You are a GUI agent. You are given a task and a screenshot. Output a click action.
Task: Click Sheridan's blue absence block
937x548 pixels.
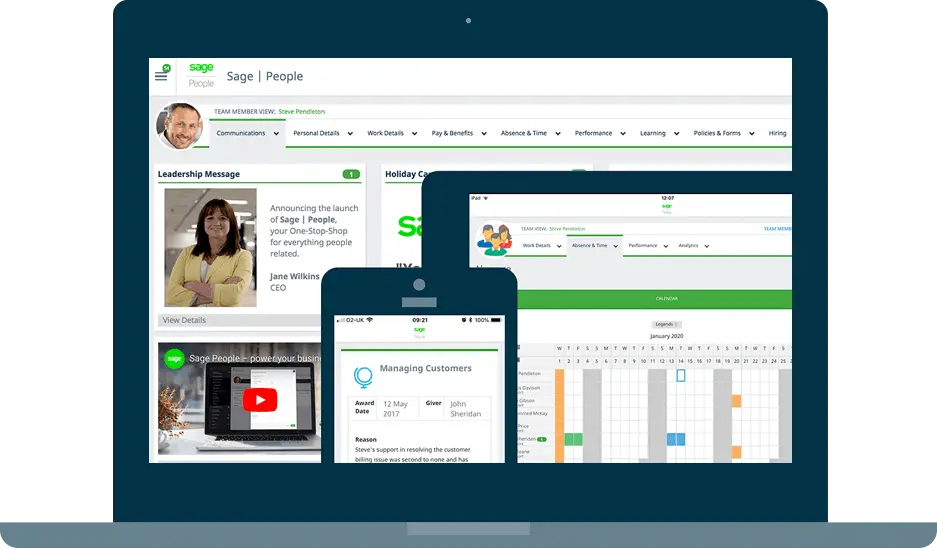click(676, 439)
